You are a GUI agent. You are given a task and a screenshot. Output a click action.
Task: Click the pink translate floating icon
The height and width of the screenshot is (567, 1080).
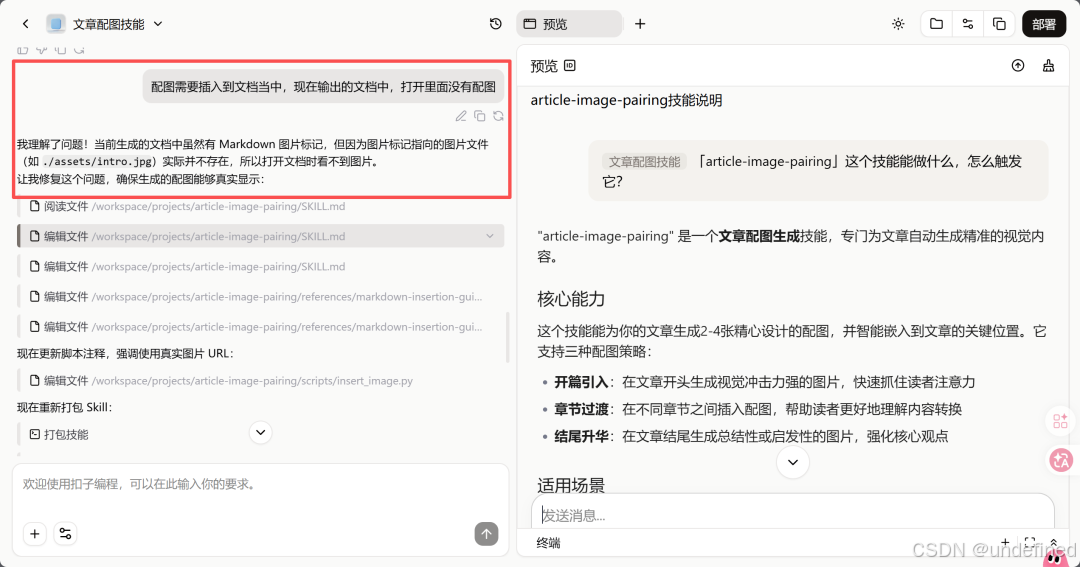(x=1061, y=460)
